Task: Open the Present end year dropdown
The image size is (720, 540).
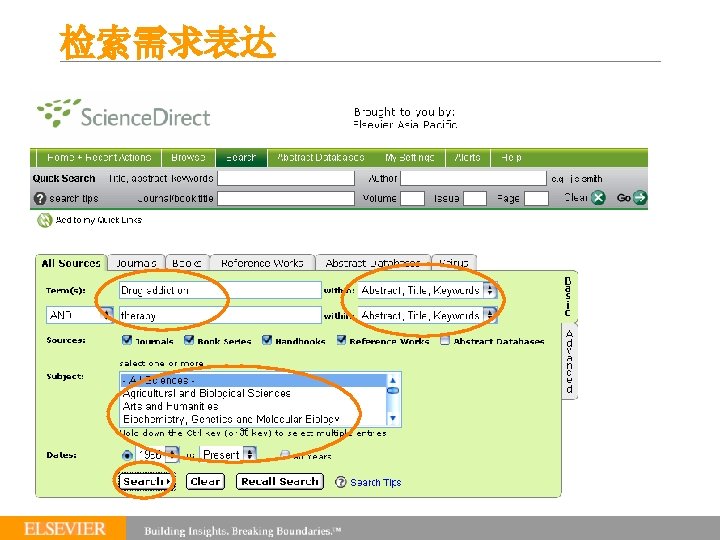Action: [228, 455]
